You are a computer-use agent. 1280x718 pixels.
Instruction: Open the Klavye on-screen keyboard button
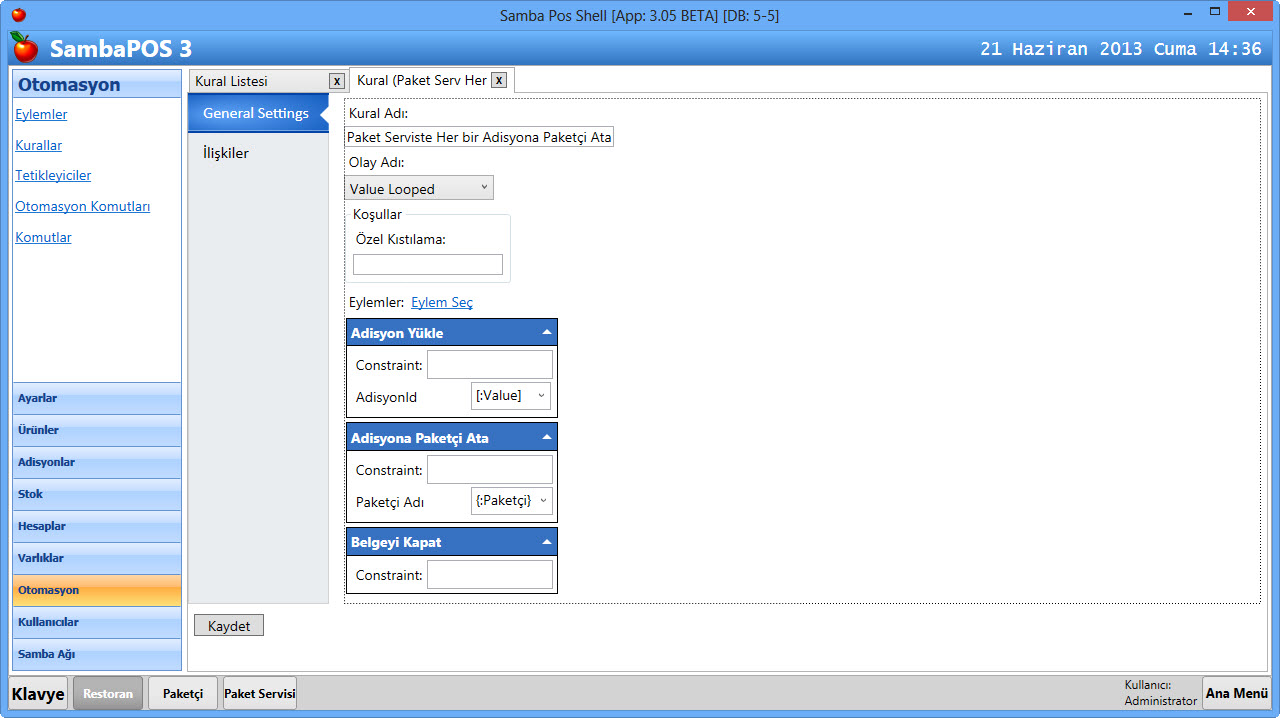[x=39, y=693]
